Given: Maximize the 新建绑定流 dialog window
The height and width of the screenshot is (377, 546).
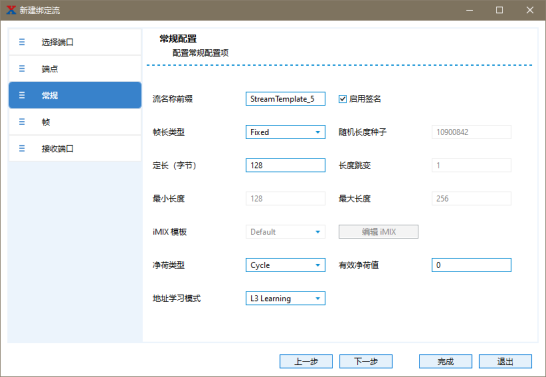Looking at the screenshot, I should [499, 10].
